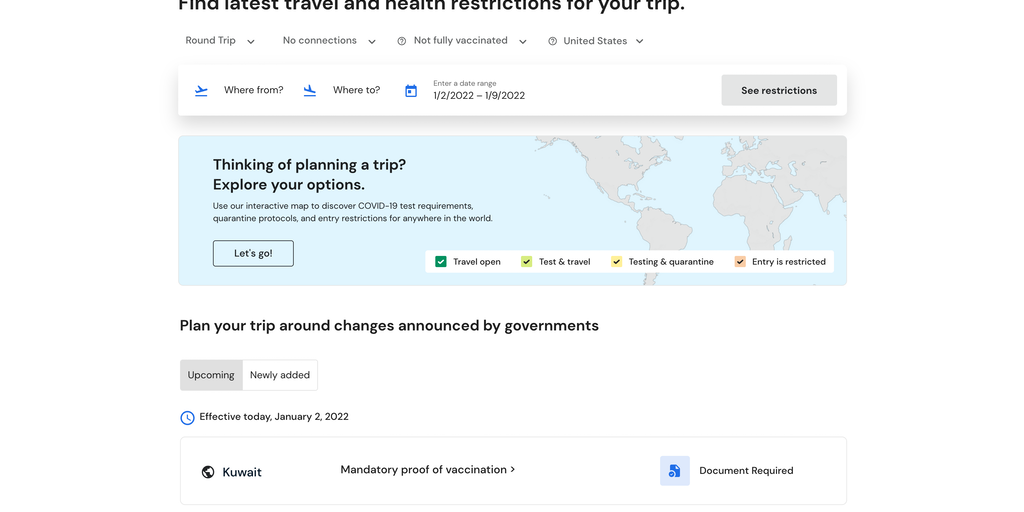The image size is (1024, 512).
Task: Click the globe icon next to Kuwait
Action: point(208,472)
